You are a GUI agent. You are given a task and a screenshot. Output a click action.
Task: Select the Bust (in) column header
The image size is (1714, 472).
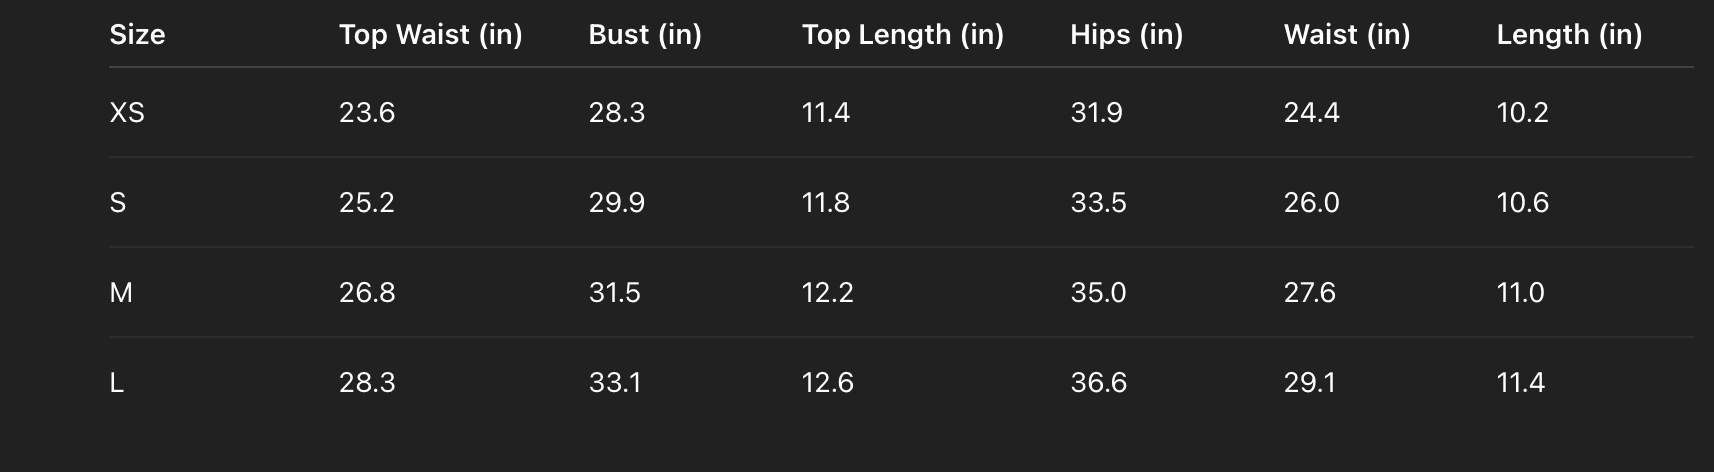(645, 35)
